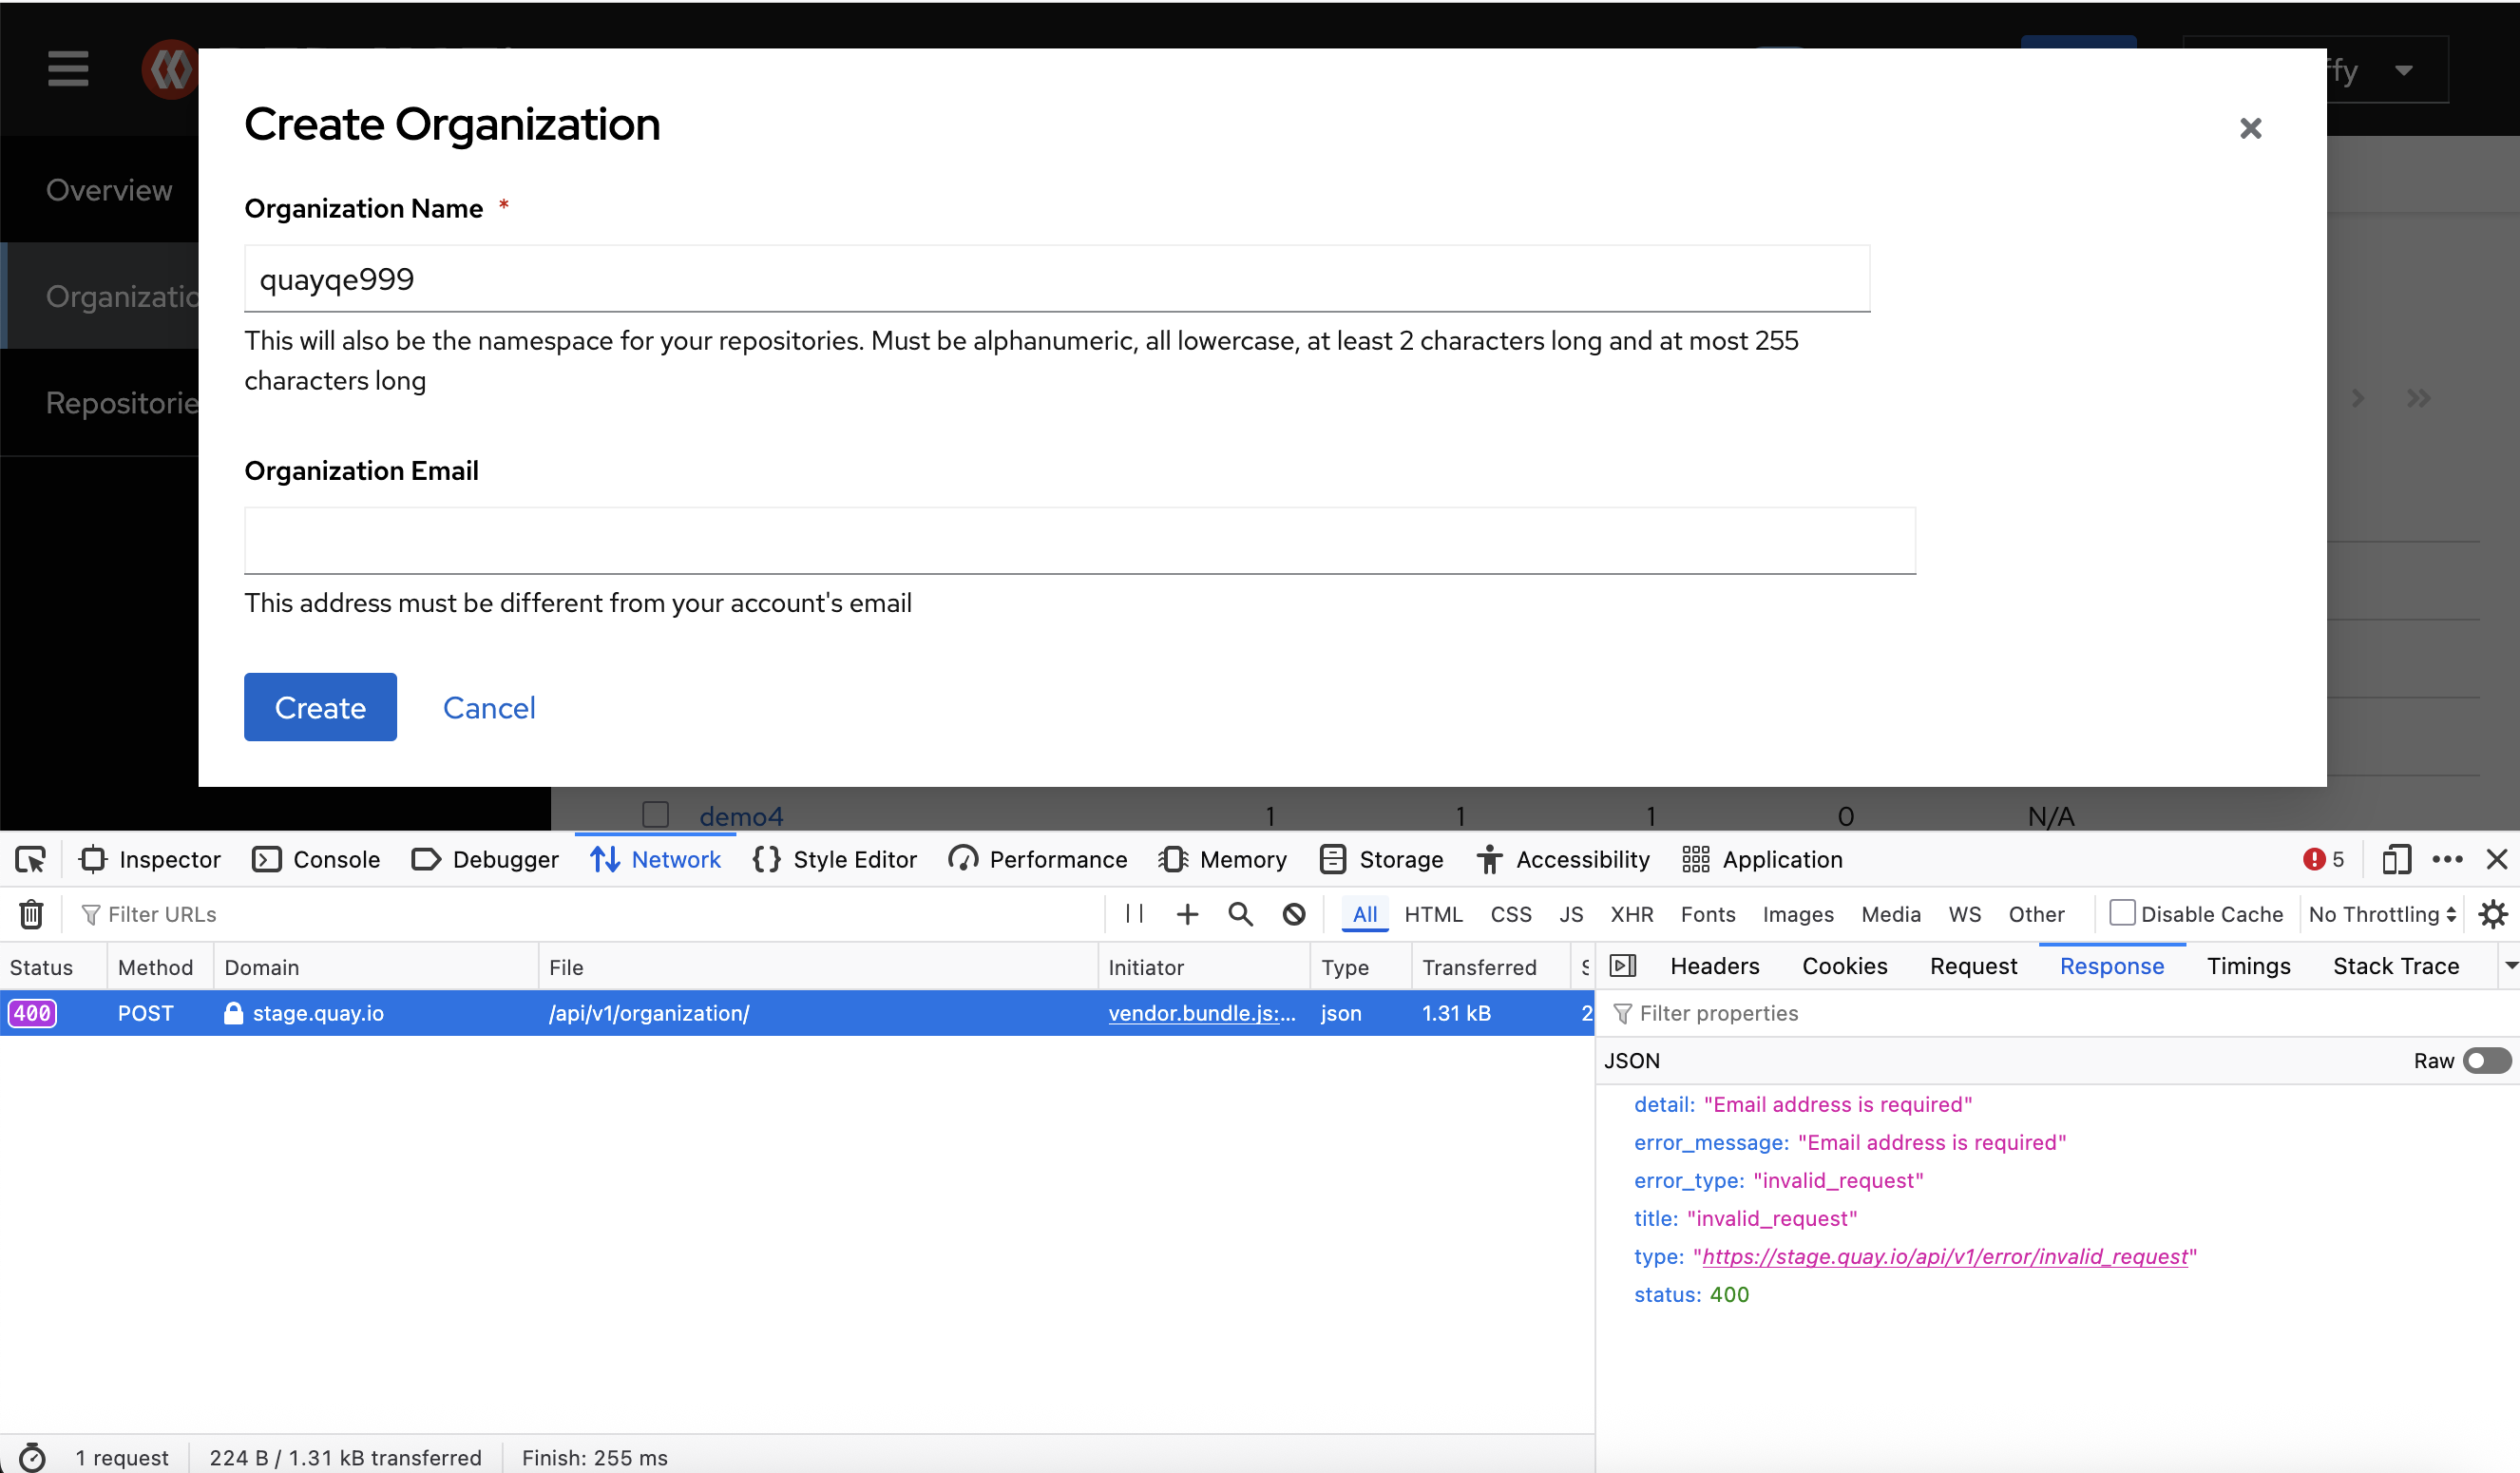Screen dimensions: 2520x1473
Task: Clear network log with trash icon
Action: point(31,914)
